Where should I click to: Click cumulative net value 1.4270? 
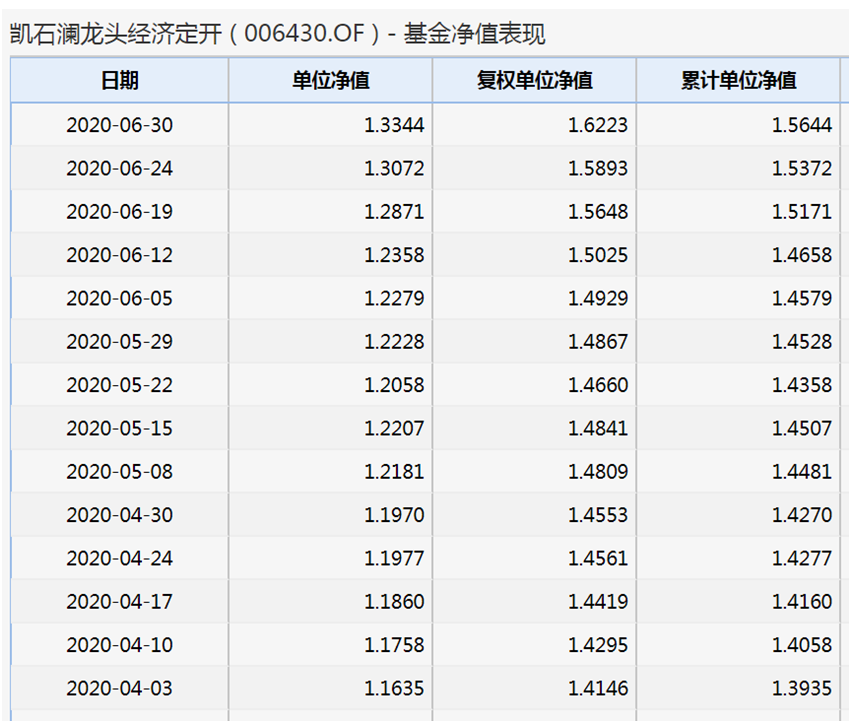pyautogui.click(x=802, y=515)
